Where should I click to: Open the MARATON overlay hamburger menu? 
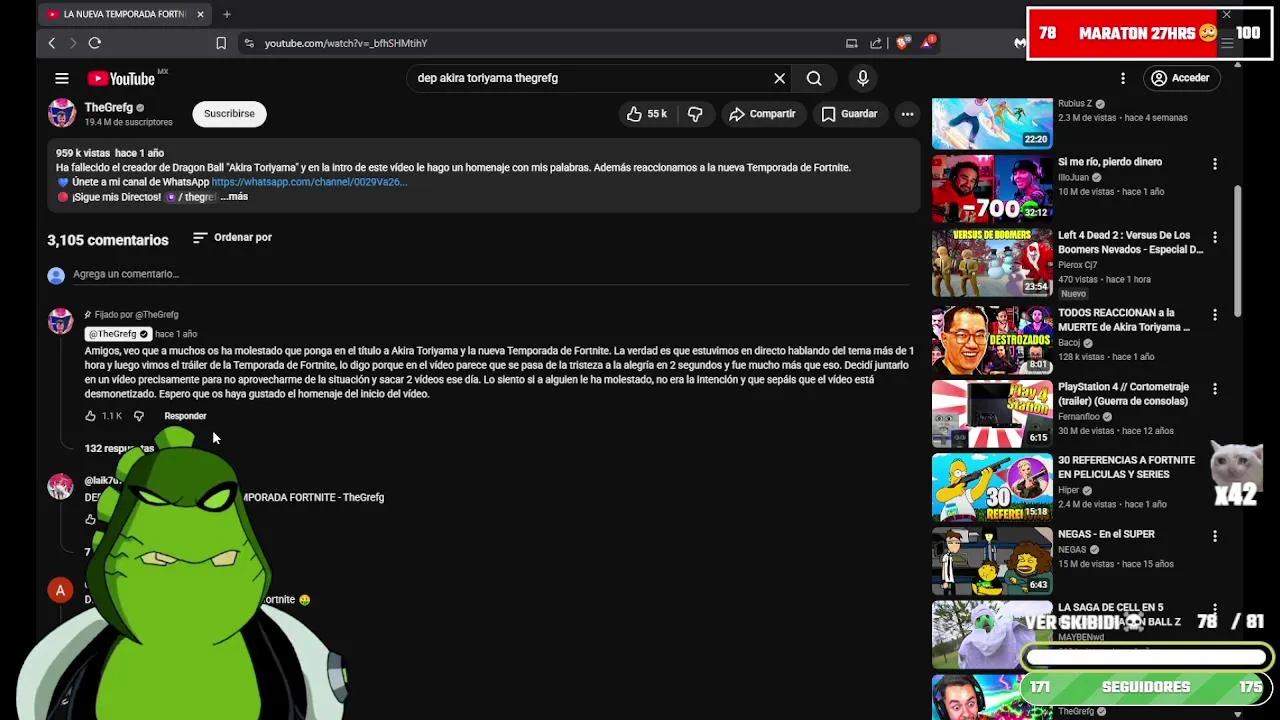[1227, 44]
